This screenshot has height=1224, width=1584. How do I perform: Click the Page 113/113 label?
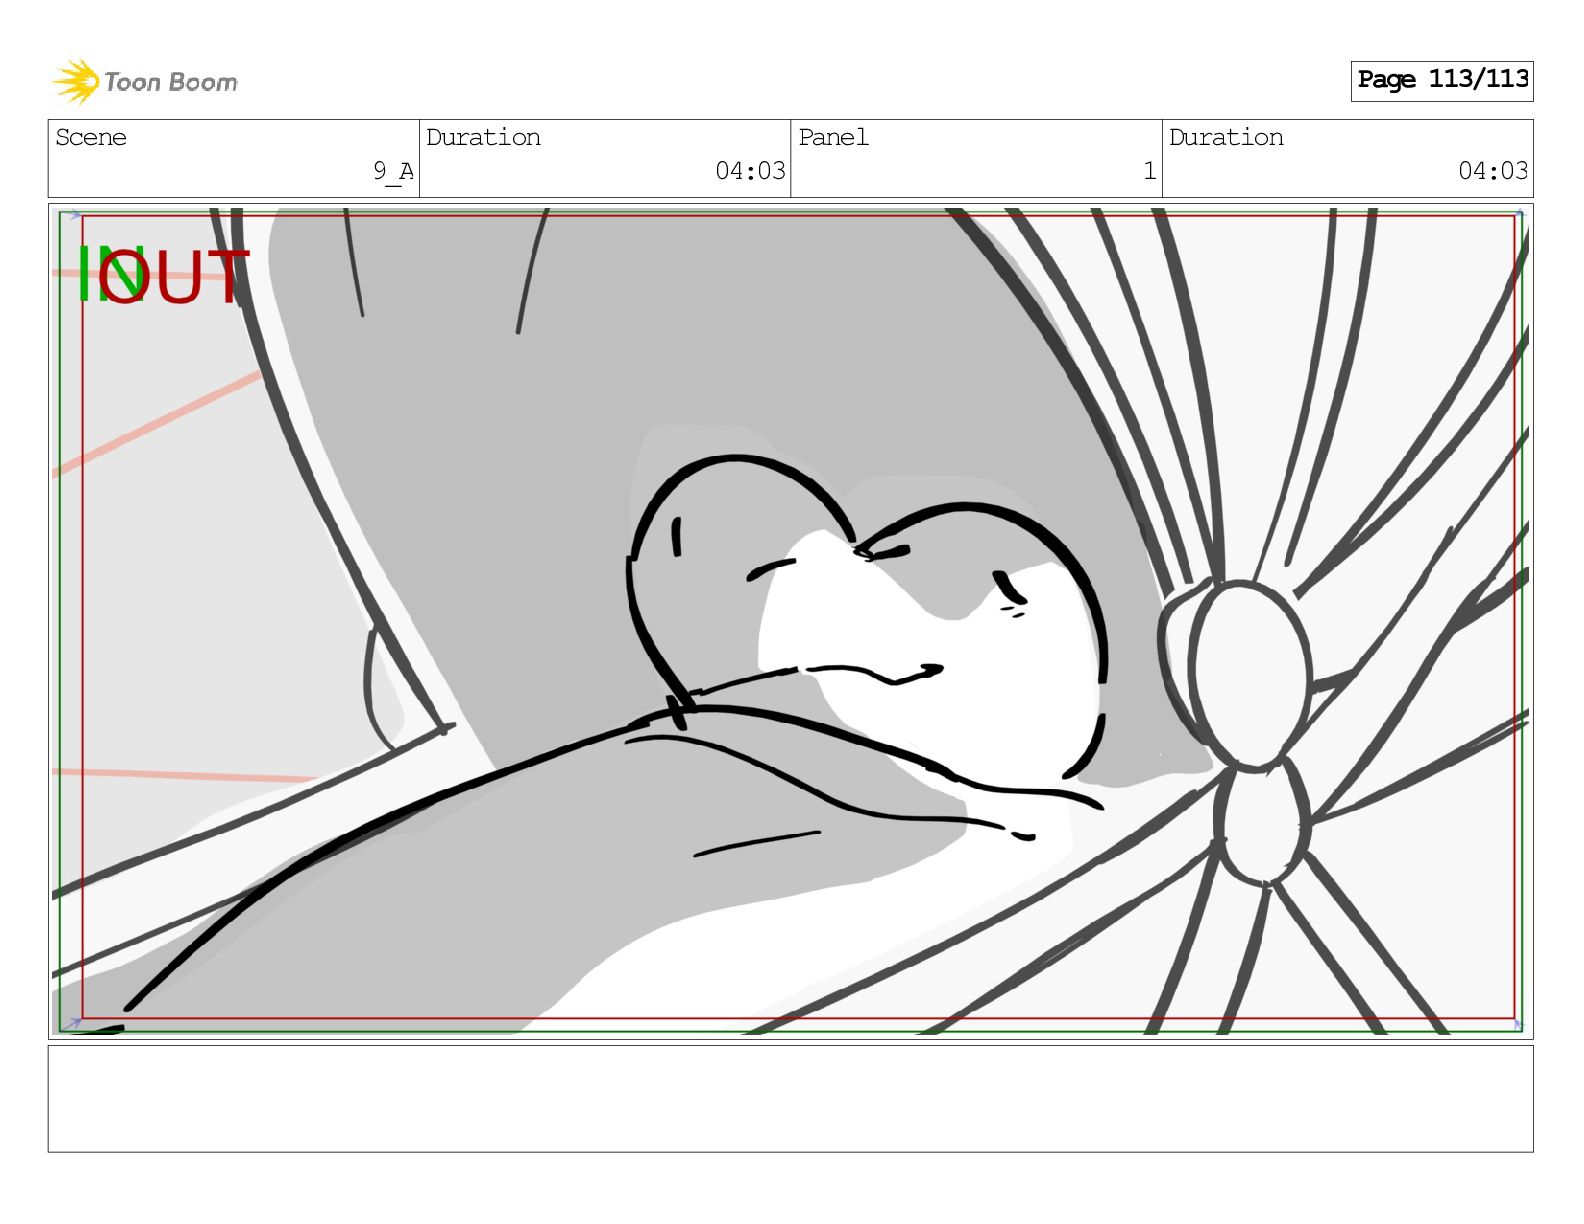[1442, 80]
